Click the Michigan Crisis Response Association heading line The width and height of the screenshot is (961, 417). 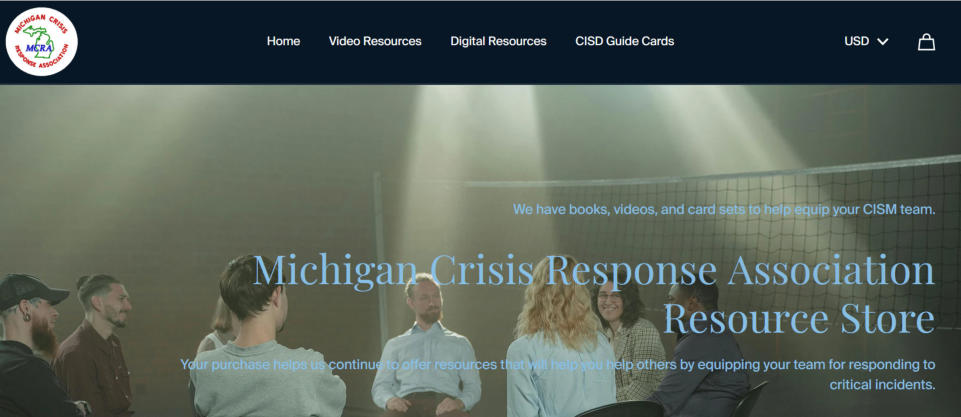coord(594,270)
